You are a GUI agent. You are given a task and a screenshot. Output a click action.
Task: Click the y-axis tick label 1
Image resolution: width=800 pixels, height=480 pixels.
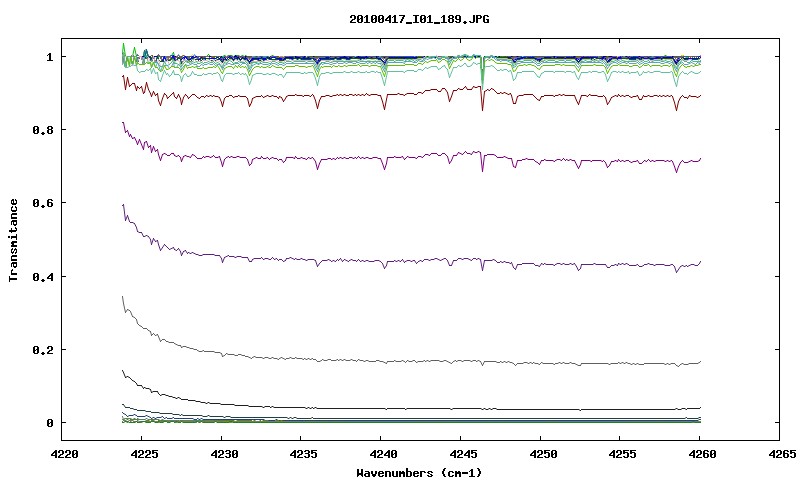[49, 57]
